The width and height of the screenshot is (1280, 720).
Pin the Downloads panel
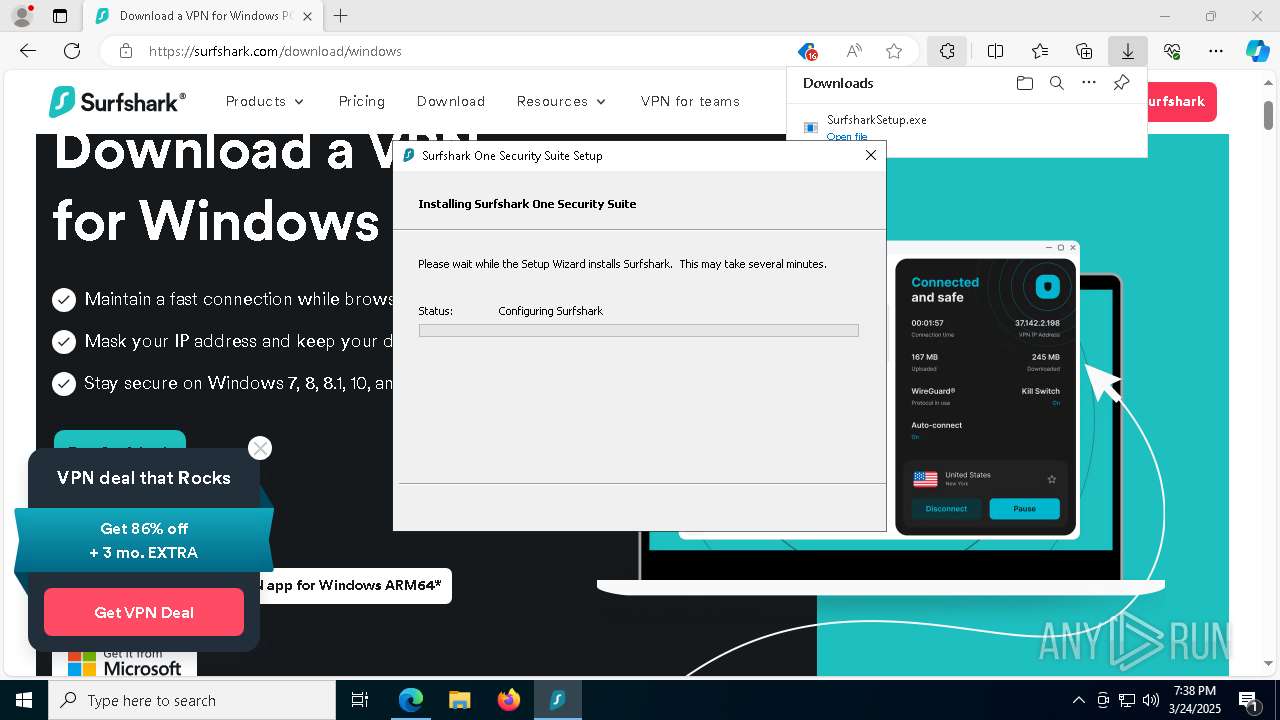coord(1121,83)
